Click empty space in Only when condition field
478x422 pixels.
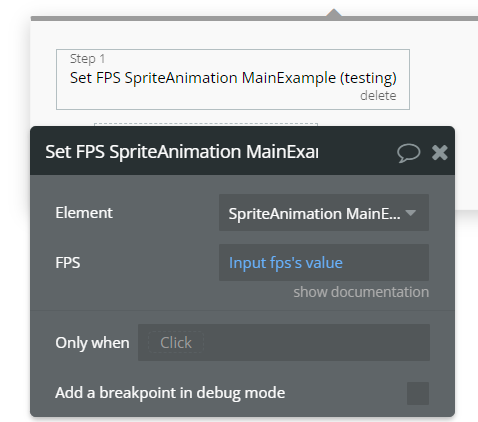317,342
